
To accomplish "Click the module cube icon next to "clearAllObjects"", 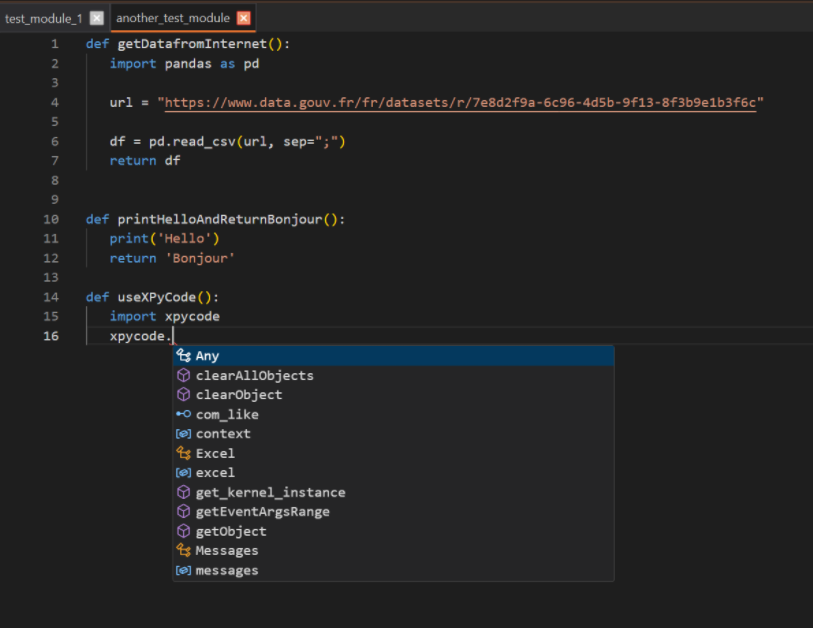I will 182,375.
